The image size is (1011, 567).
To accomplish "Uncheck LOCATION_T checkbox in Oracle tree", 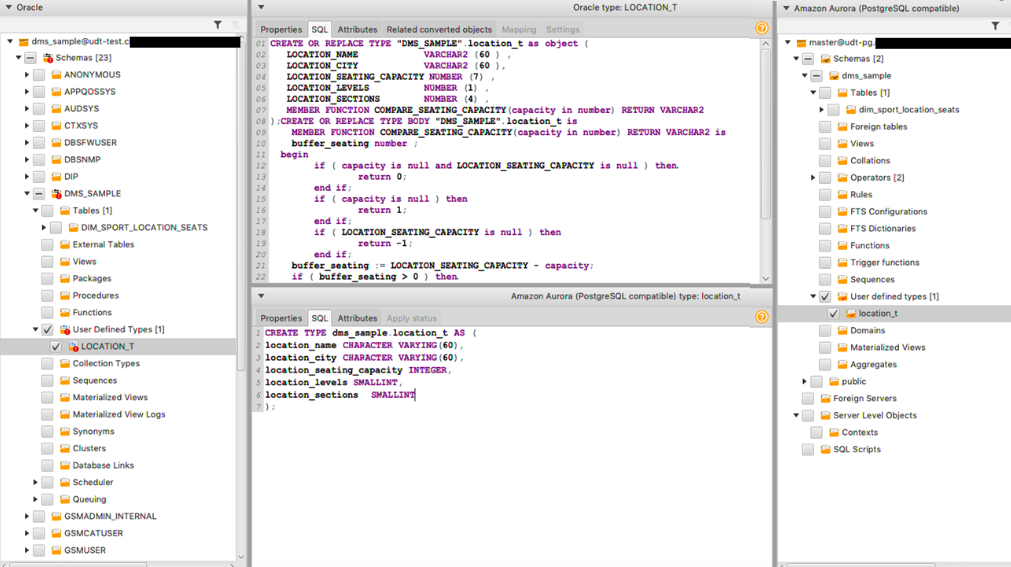I will tap(56, 346).
